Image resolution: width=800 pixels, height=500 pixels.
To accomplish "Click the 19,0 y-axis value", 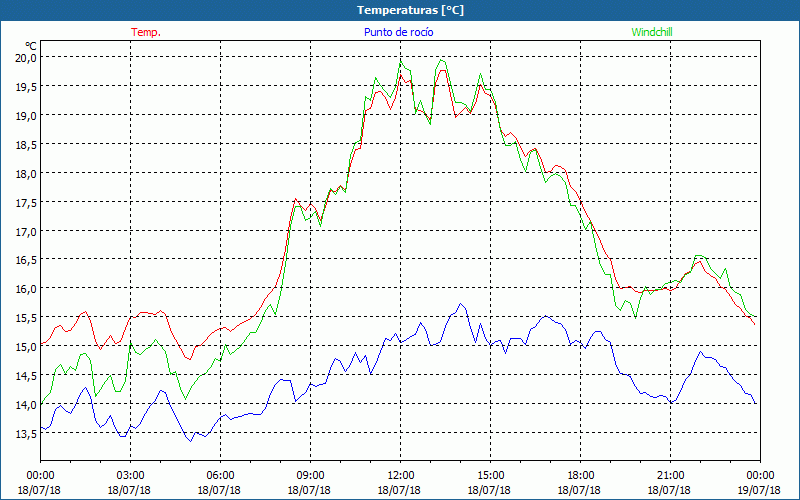I will click(26, 115).
